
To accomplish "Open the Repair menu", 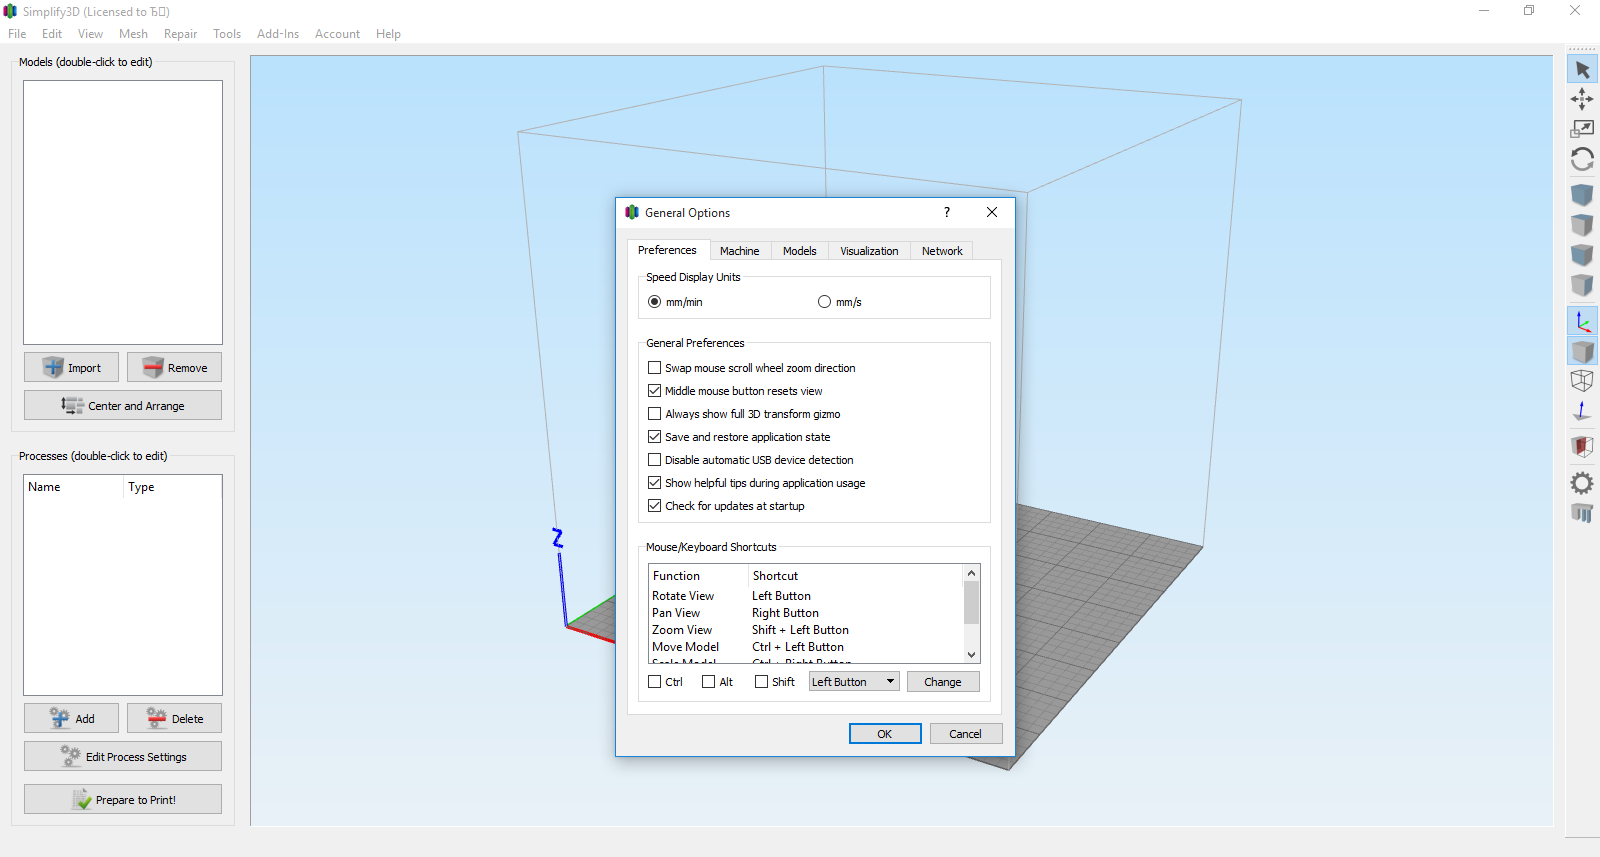I will (x=180, y=34).
